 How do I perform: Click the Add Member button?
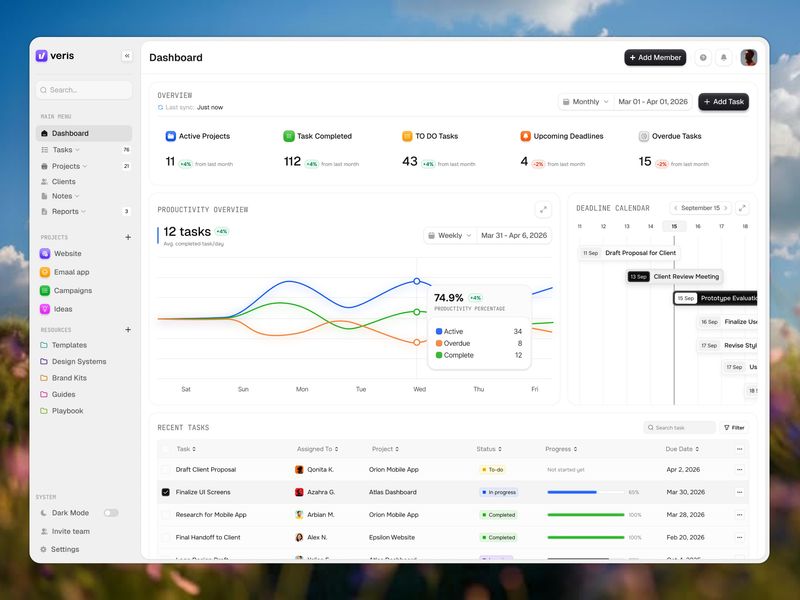point(655,58)
